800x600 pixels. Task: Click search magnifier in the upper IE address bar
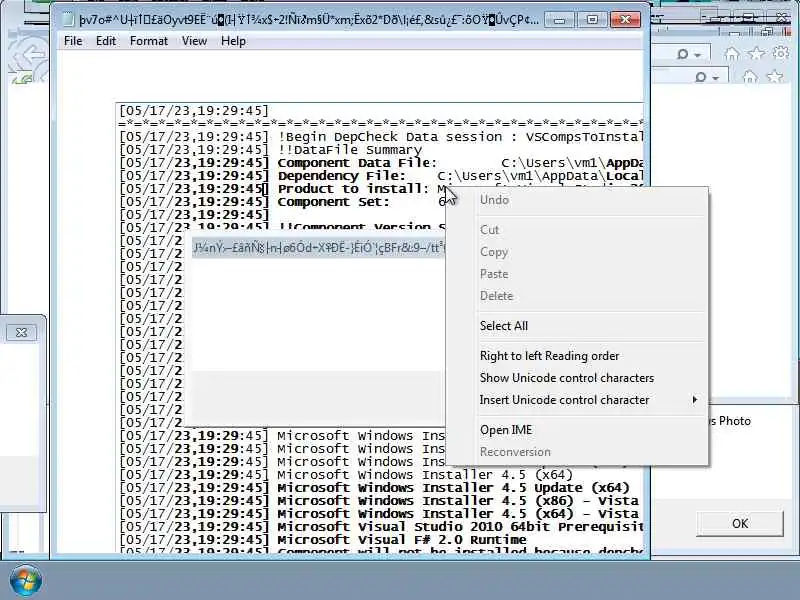point(682,54)
